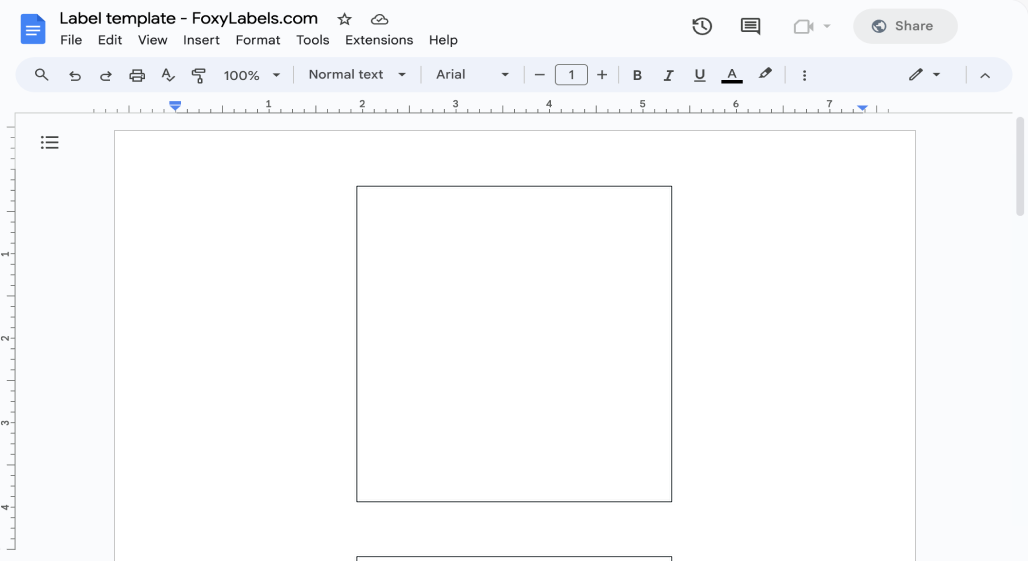The image size is (1028, 561).
Task: Open the File menu
Action: point(71,40)
